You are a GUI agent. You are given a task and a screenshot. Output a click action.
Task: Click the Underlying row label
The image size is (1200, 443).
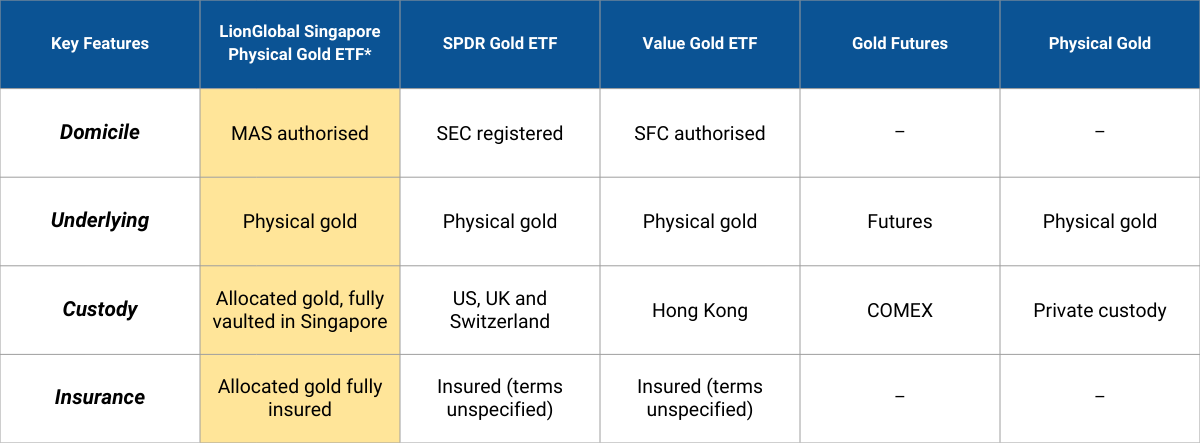click(x=100, y=221)
